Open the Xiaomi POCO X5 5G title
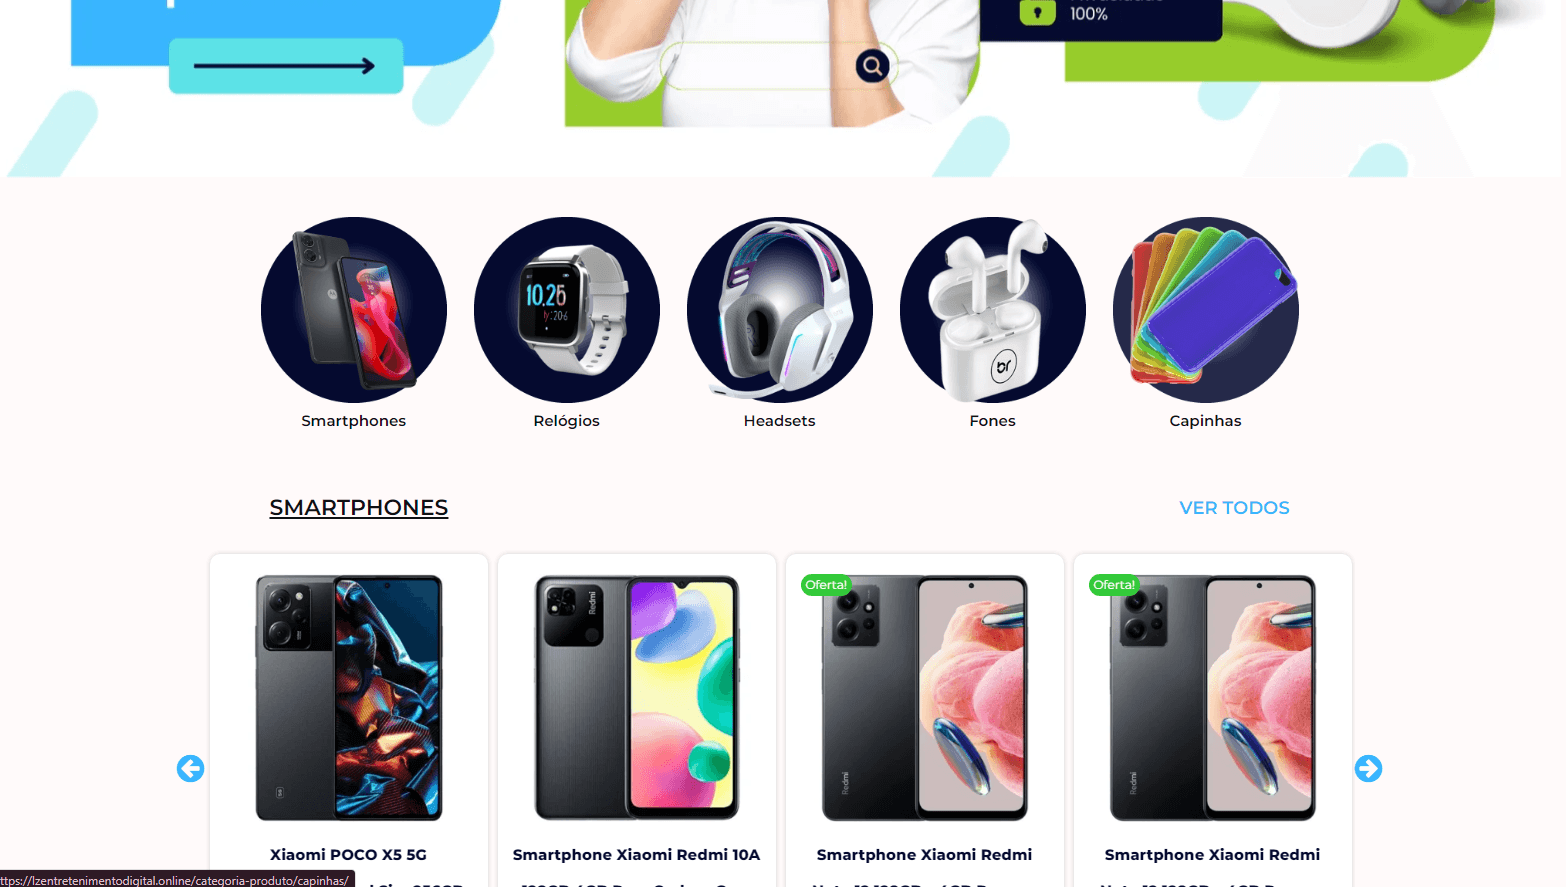This screenshot has width=1566, height=887. [348, 855]
